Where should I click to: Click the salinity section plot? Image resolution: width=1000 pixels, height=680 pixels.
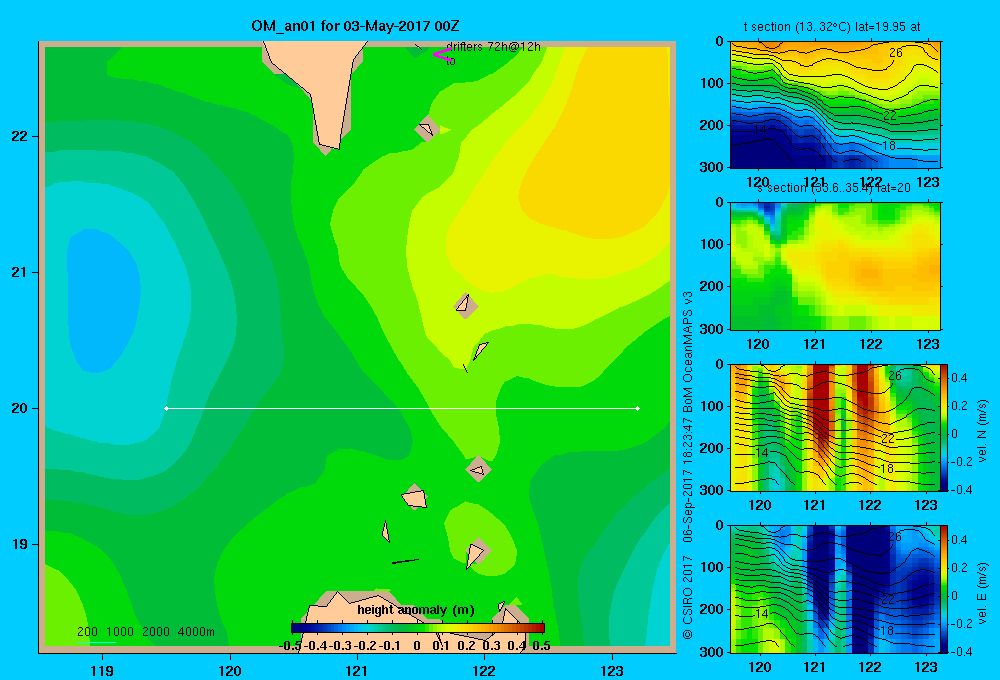click(x=835, y=266)
